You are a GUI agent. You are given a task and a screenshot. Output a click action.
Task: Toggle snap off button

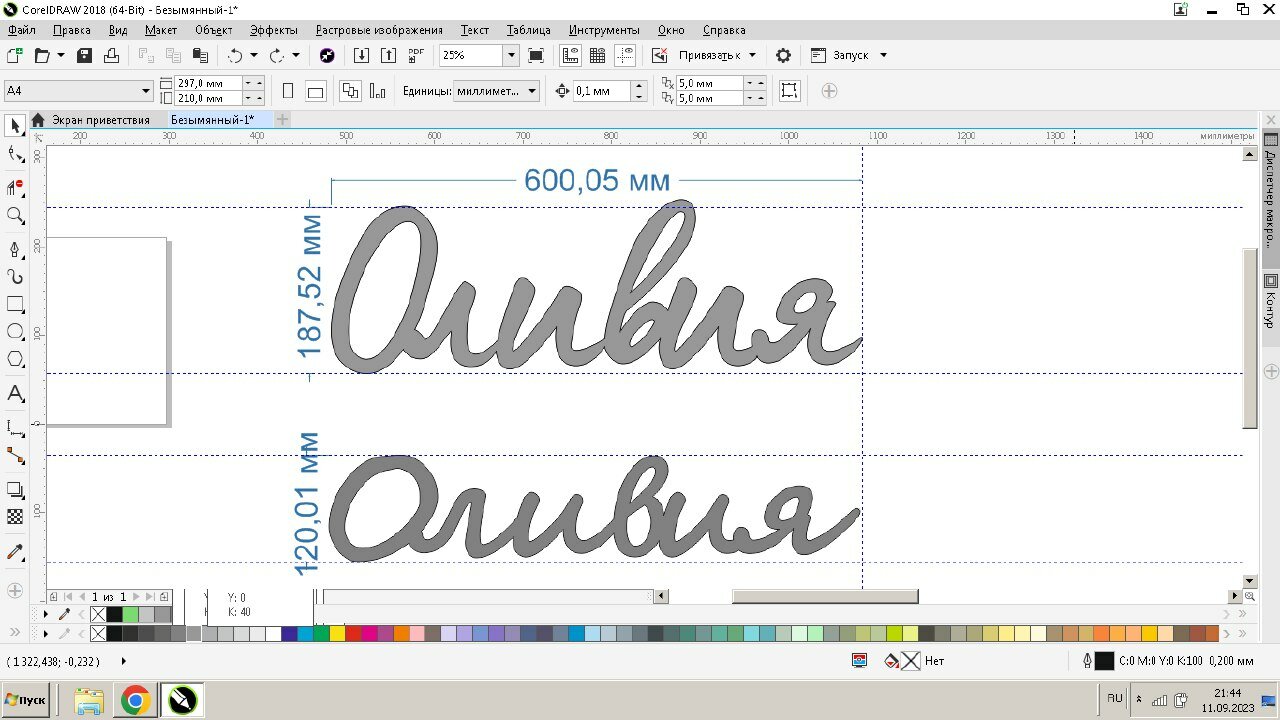660,55
